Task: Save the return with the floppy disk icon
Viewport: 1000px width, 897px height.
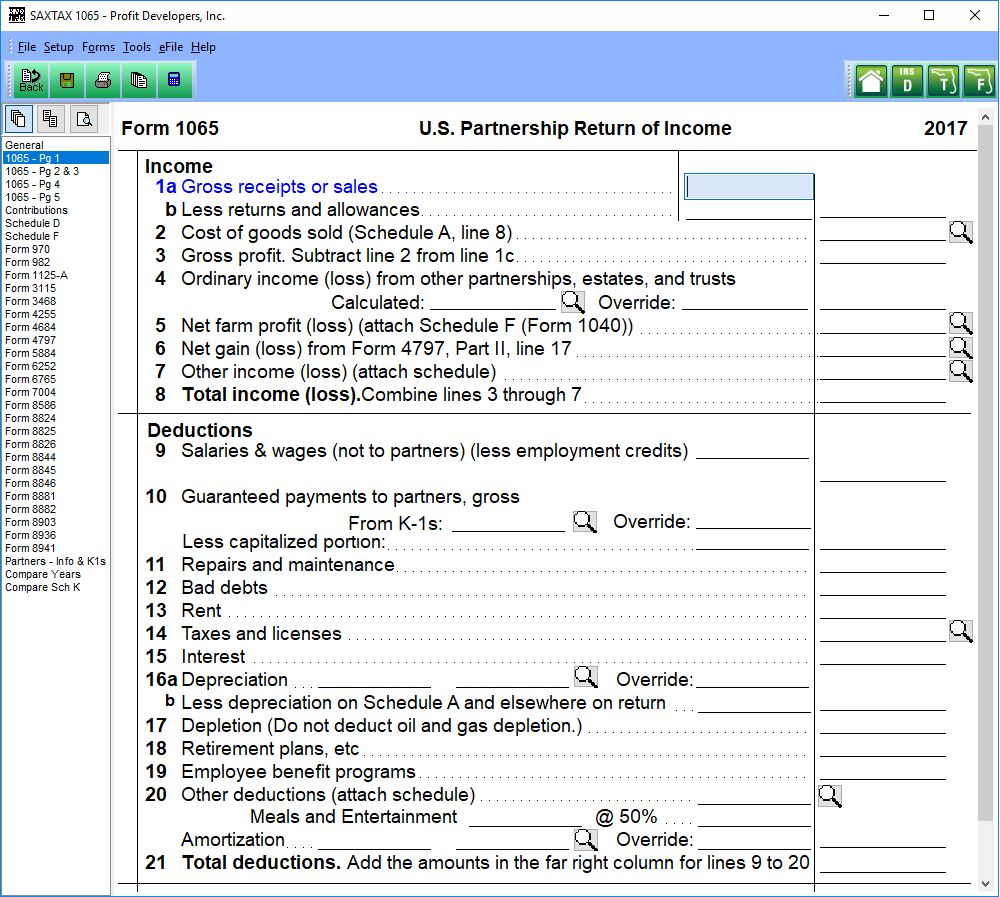Action: (67, 80)
